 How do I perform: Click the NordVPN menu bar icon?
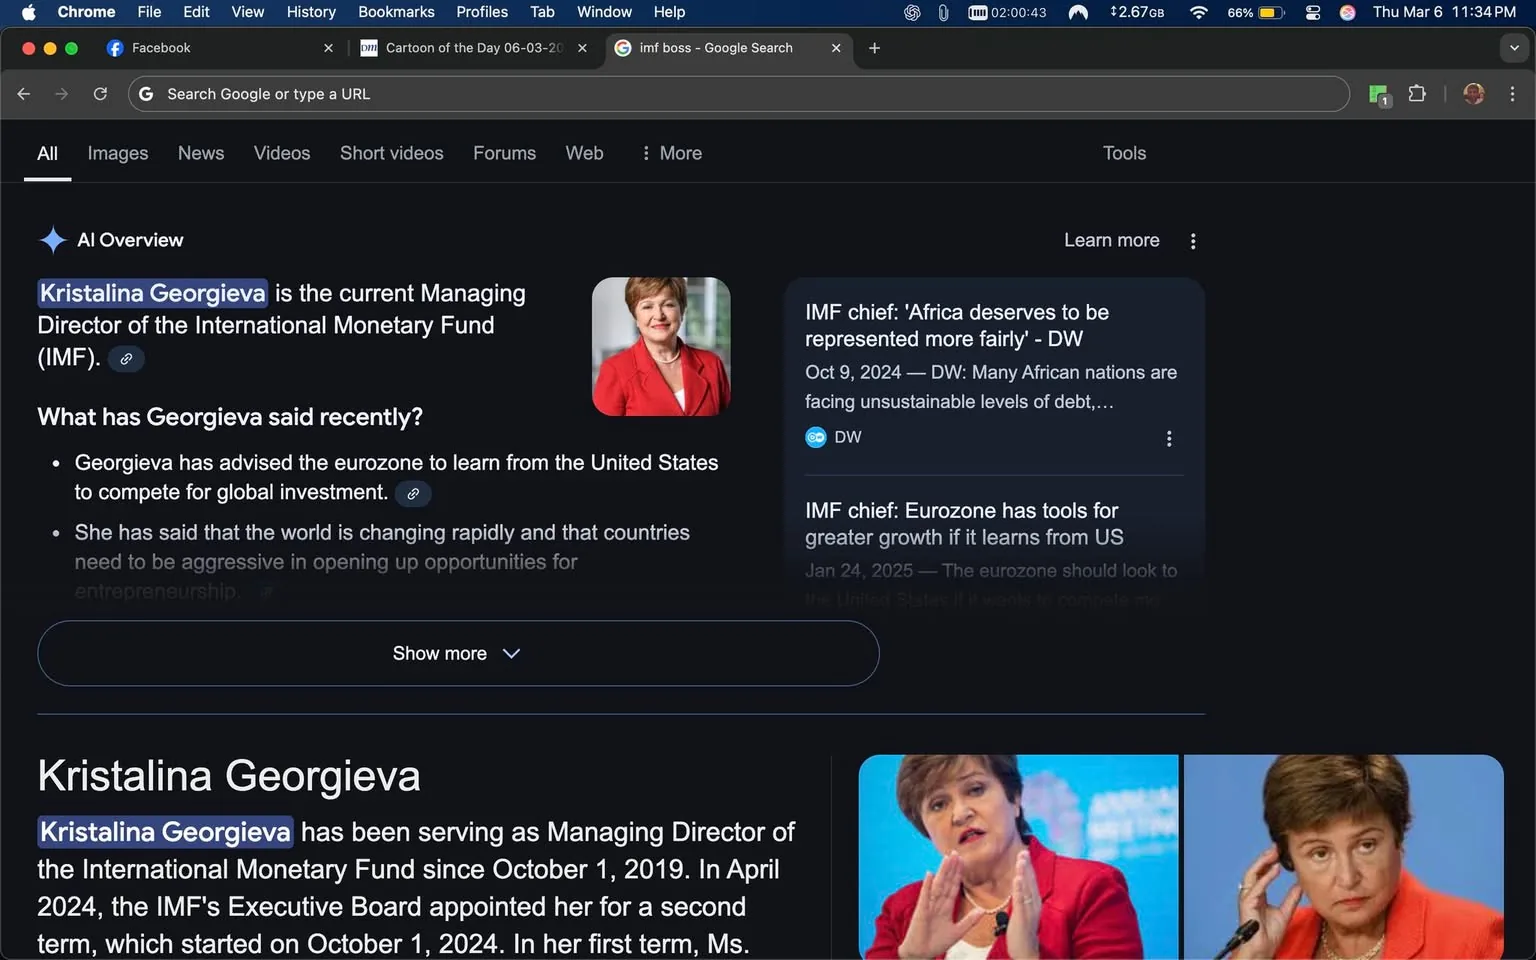[1078, 13]
